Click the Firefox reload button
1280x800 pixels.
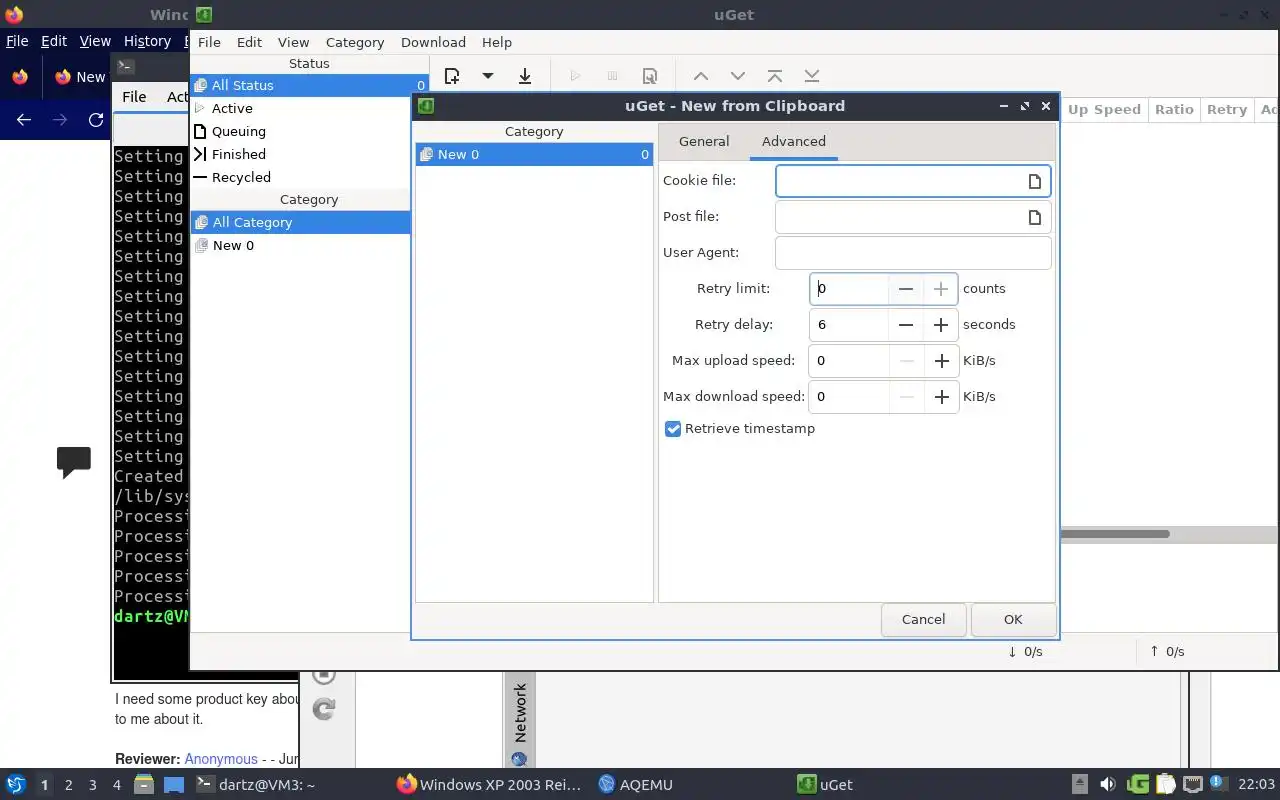tap(96, 119)
